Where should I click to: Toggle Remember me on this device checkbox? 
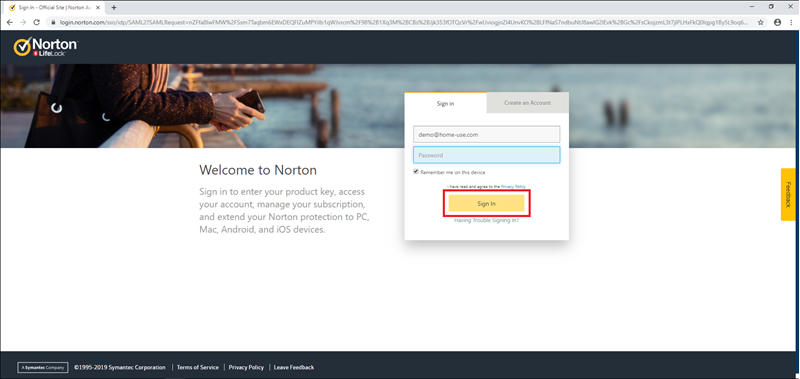pos(416,172)
